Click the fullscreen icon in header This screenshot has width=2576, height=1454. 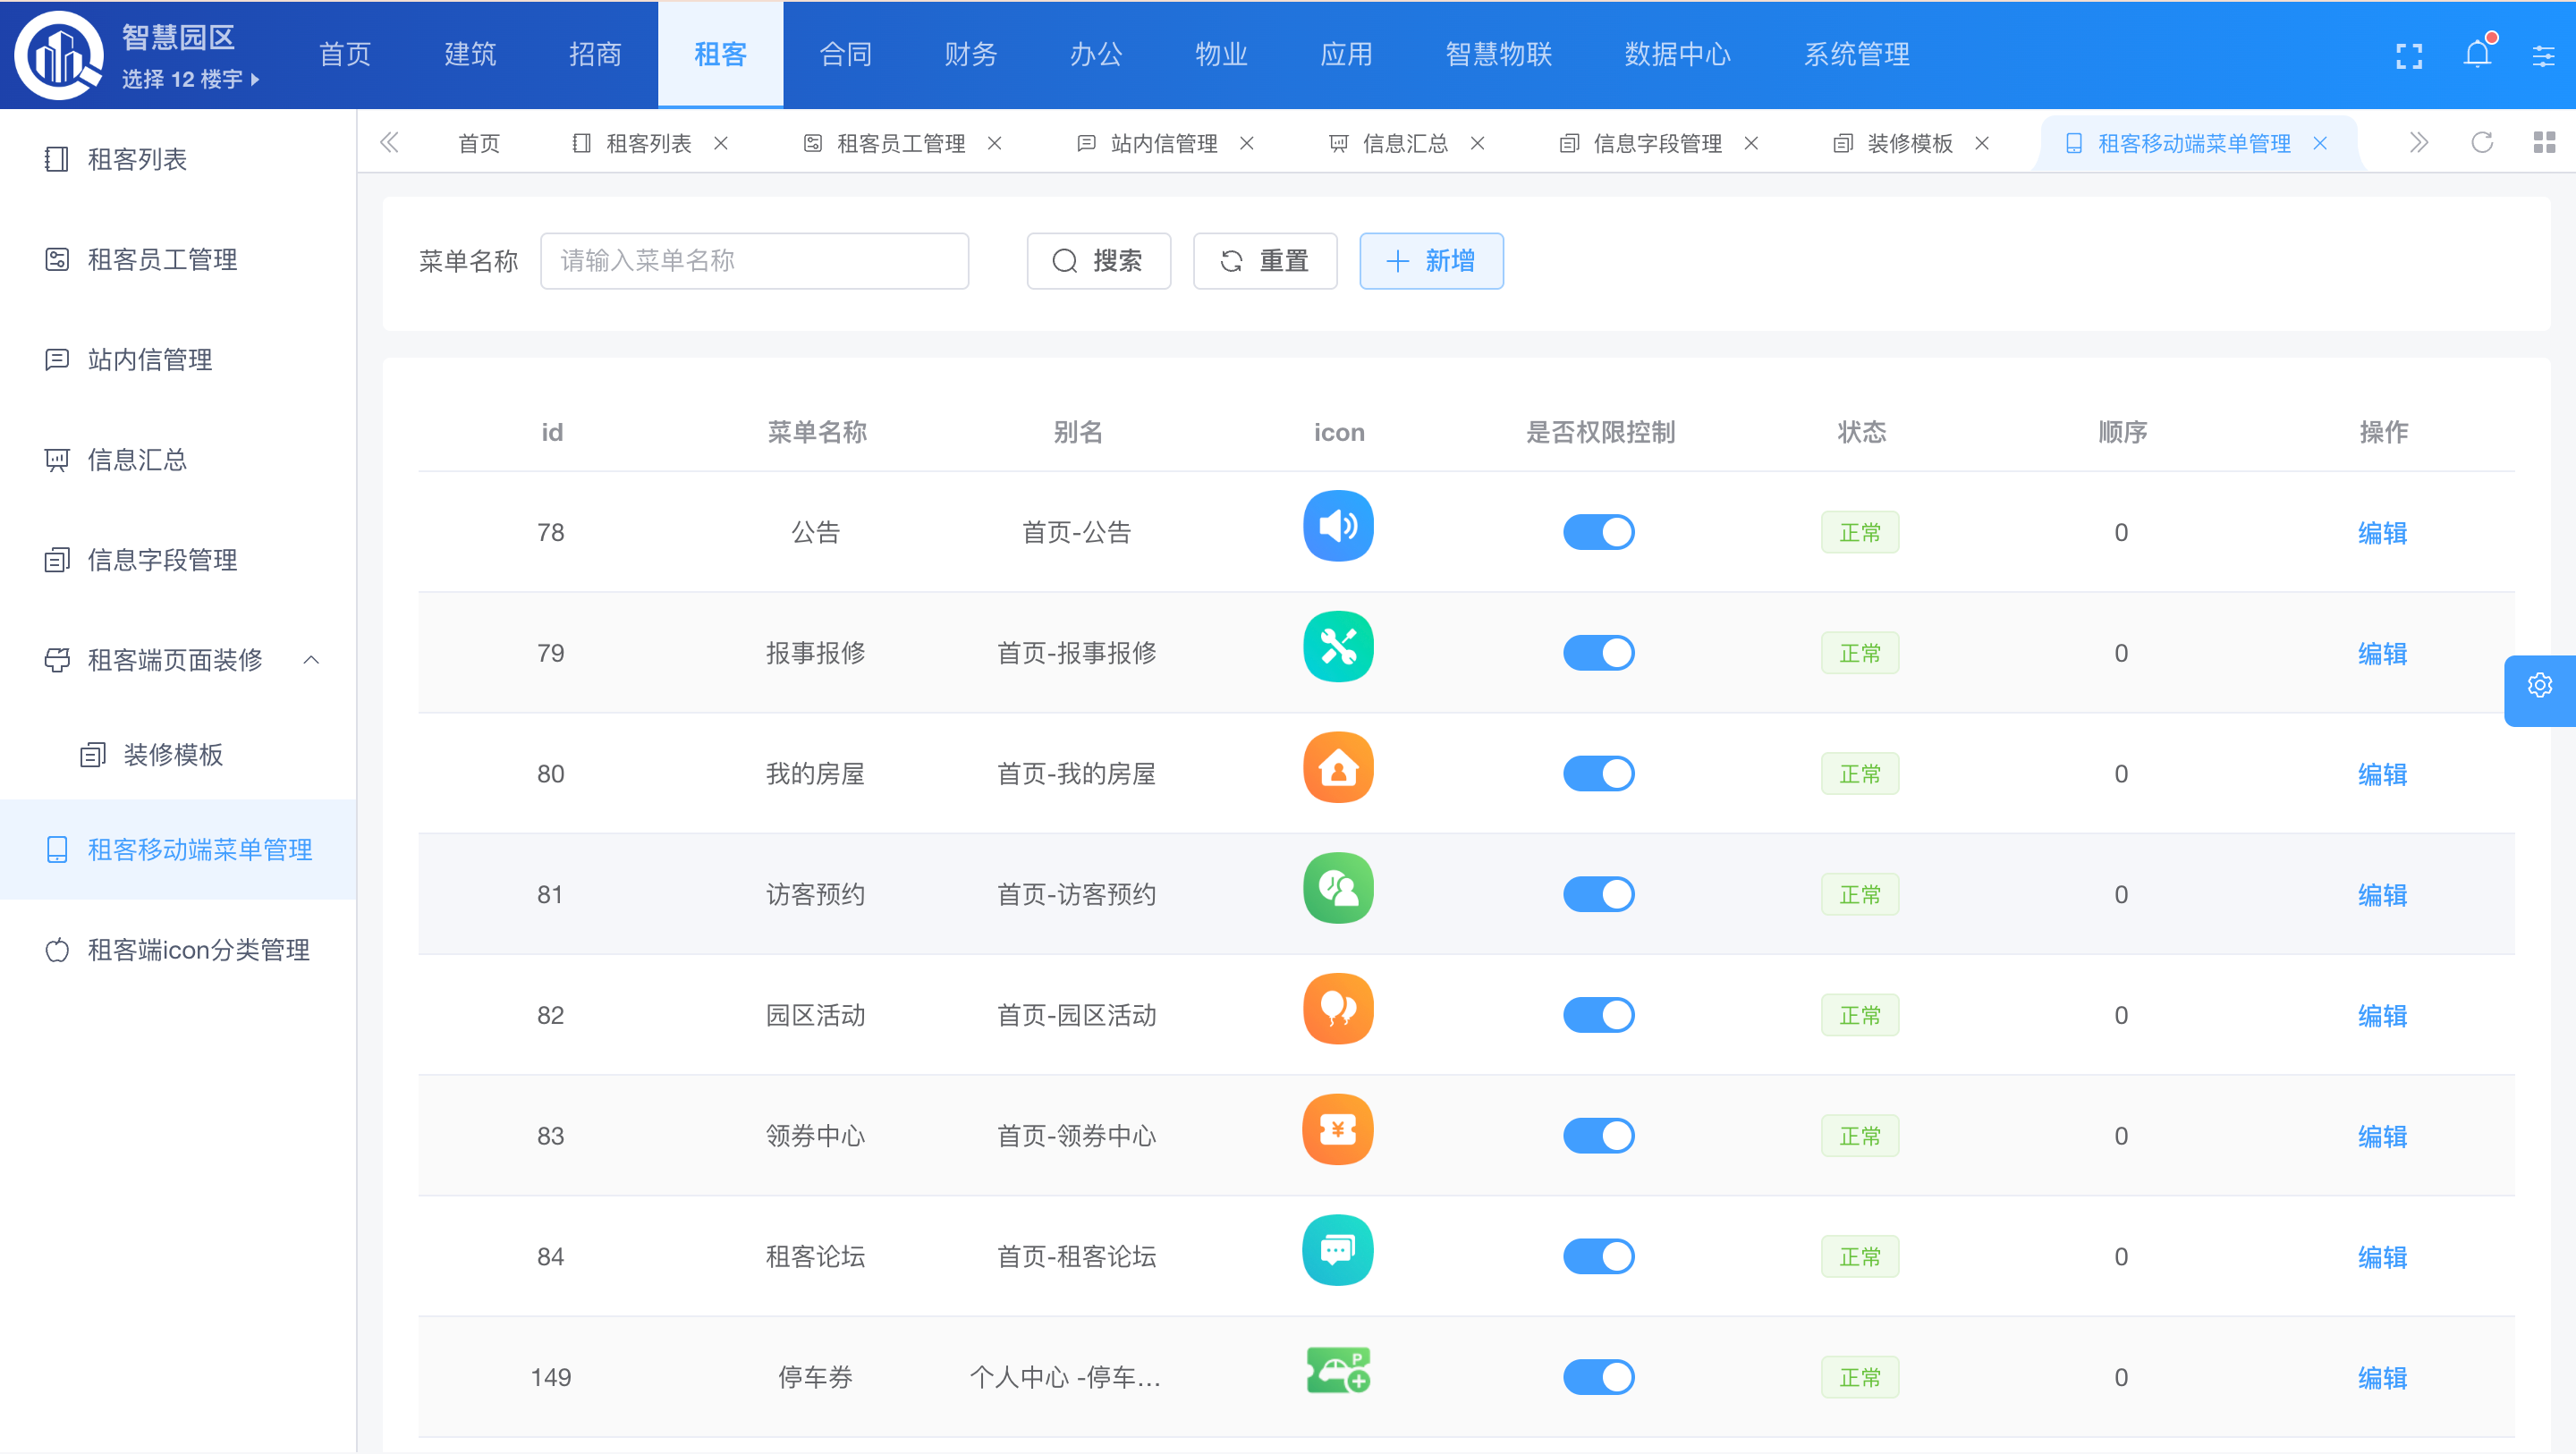coord(2408,56)
